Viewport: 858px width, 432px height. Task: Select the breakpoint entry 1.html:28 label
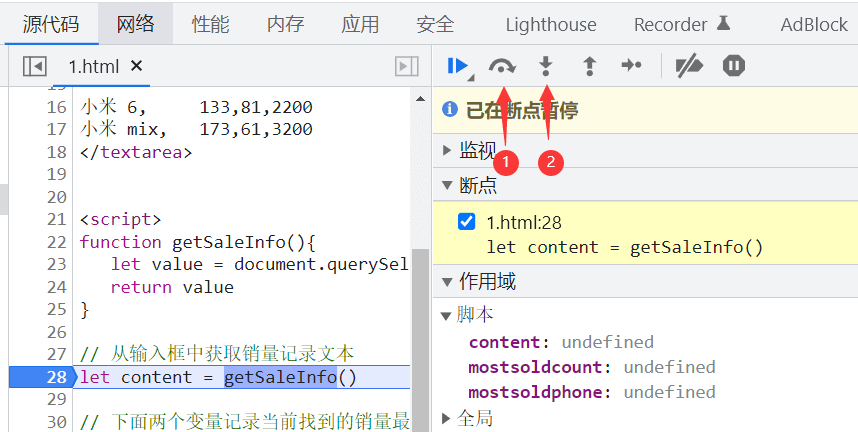(524, 222)
